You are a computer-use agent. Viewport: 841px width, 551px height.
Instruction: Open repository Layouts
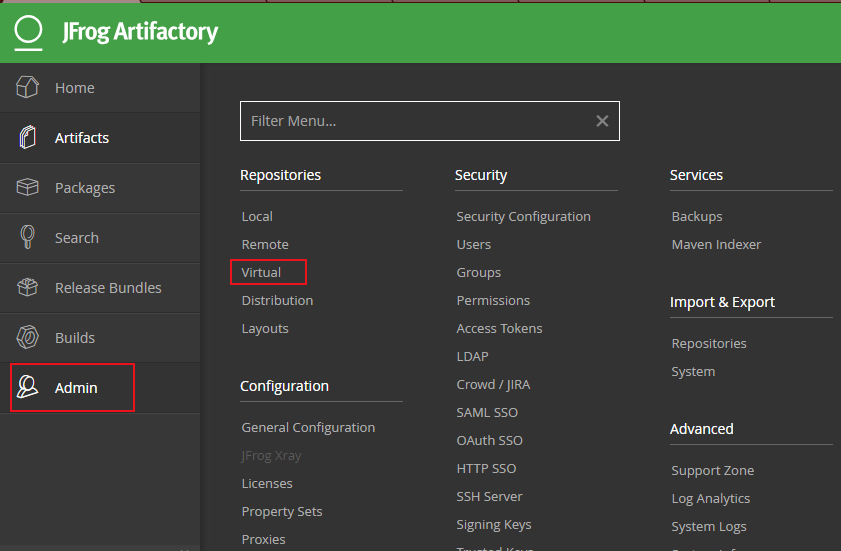(x=265, y=328)
